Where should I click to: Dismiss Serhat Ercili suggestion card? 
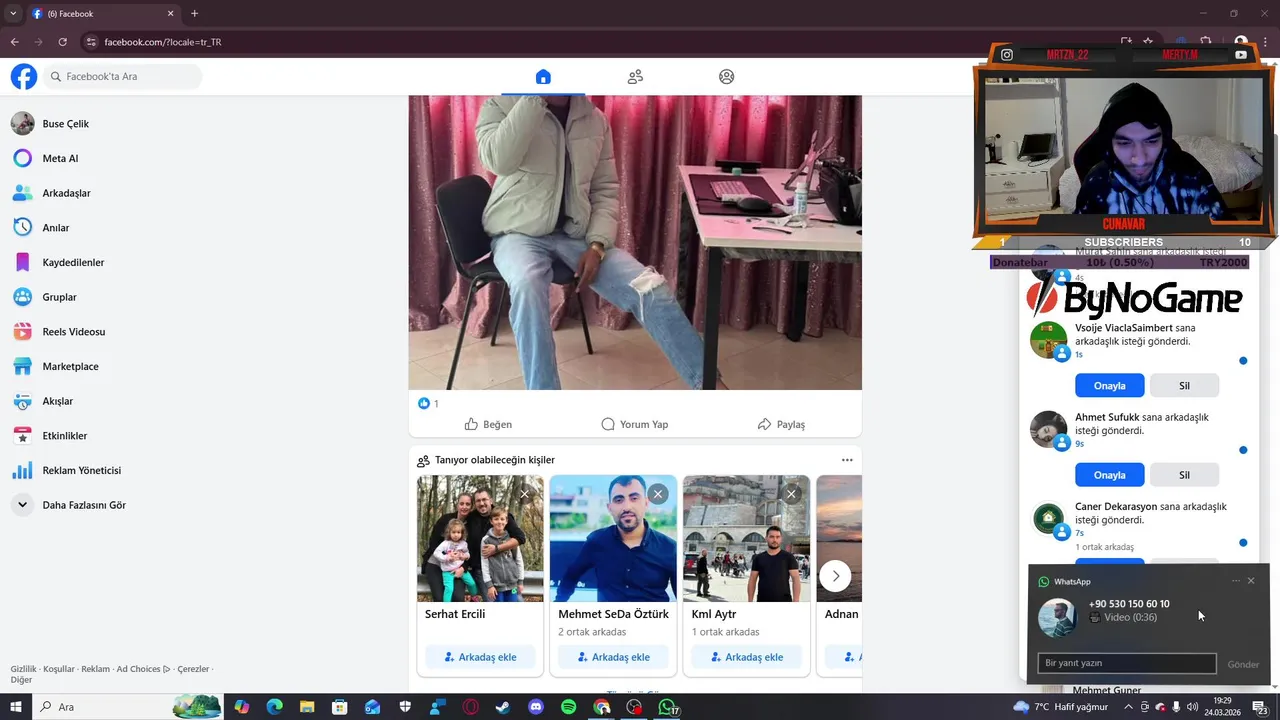click(x=524, y=493)
